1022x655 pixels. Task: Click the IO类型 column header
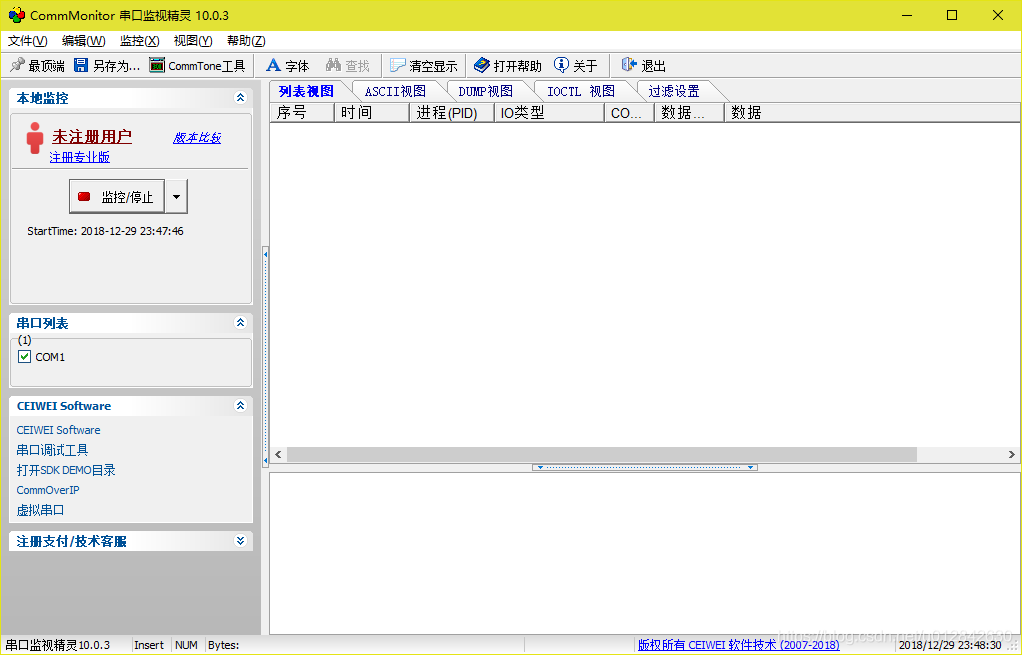pyautogui.click(x=549, y=113)
